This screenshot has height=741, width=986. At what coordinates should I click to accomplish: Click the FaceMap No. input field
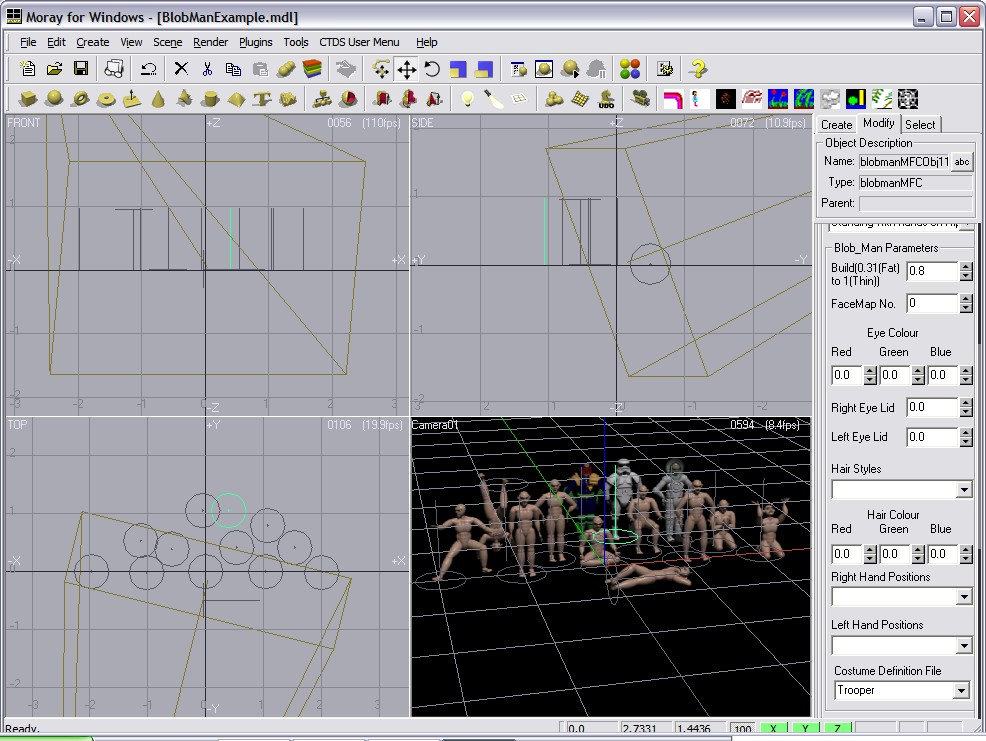[x=931, y=303]
